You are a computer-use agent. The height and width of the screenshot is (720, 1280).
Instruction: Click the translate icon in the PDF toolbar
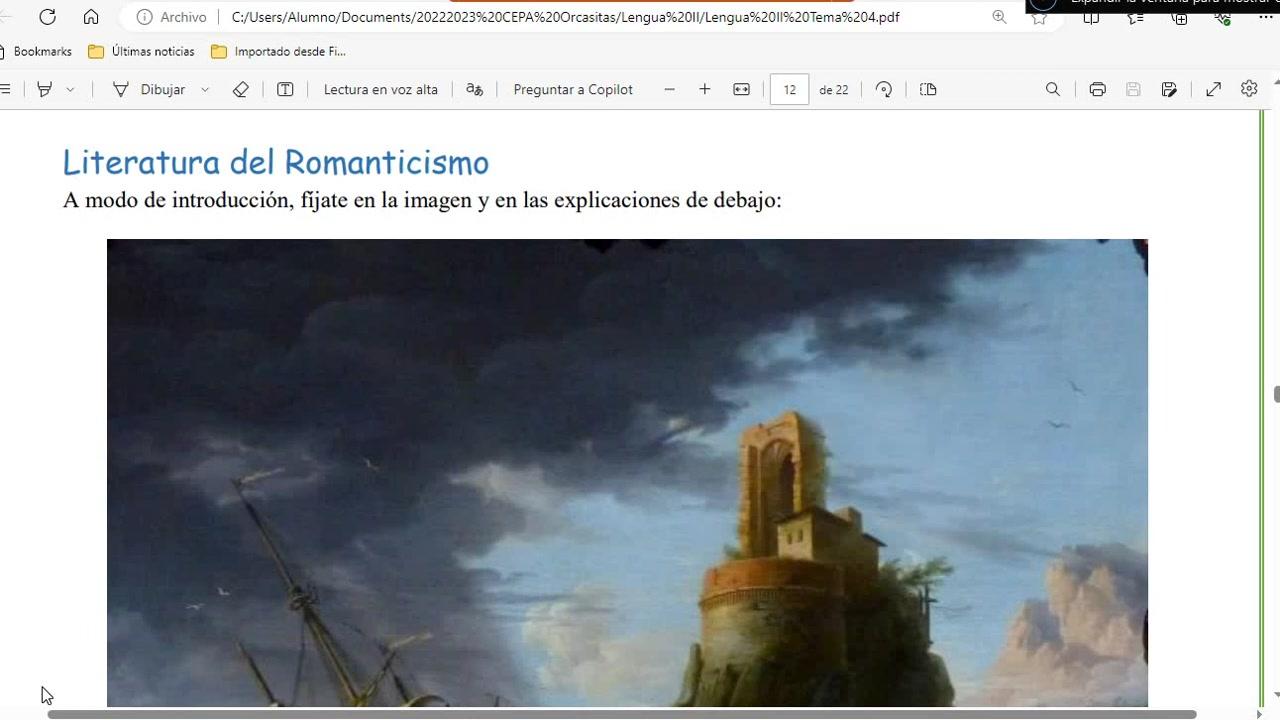tap(475, 89)
